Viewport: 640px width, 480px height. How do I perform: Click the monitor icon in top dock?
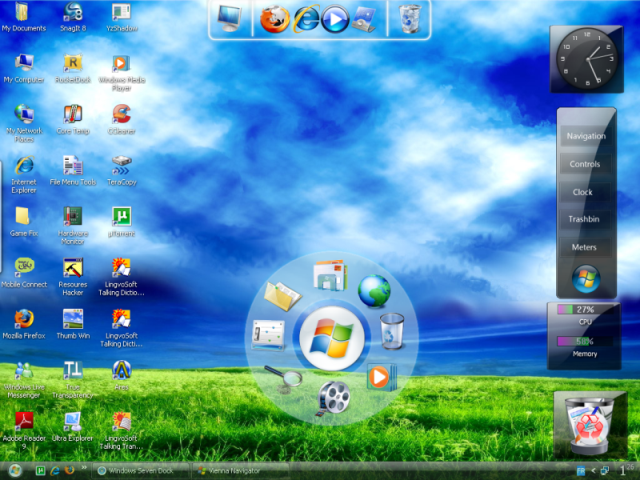pos(229,18)
